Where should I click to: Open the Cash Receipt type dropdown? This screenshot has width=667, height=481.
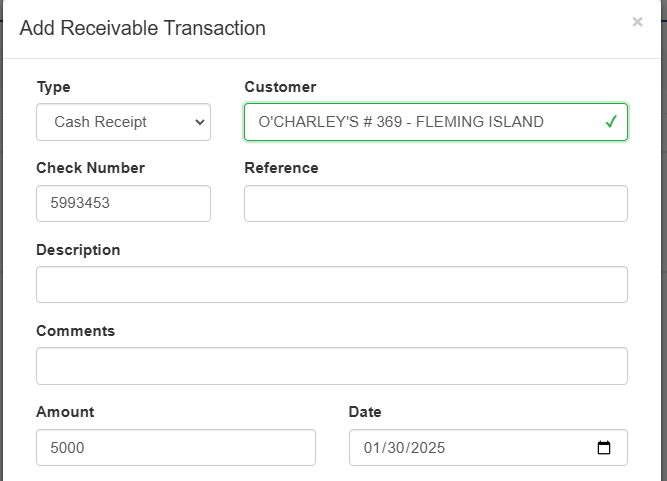[123, 122]
